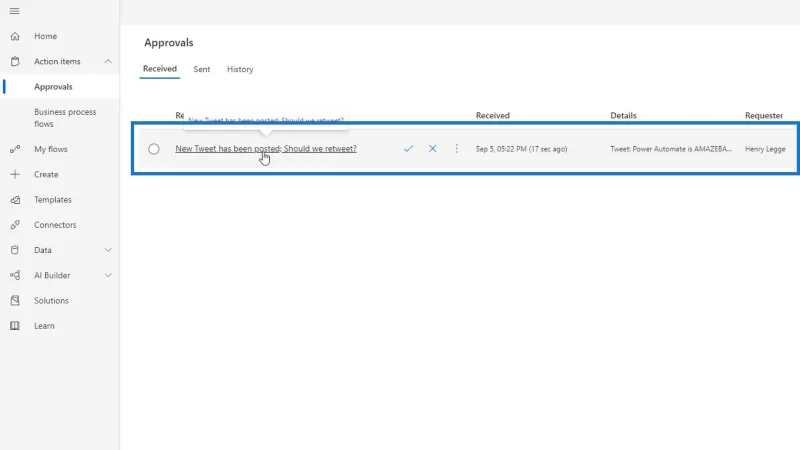Click the Details column header
Image resolution: width=800 pixels, height=450 pixels.
(x=623, y=115)
